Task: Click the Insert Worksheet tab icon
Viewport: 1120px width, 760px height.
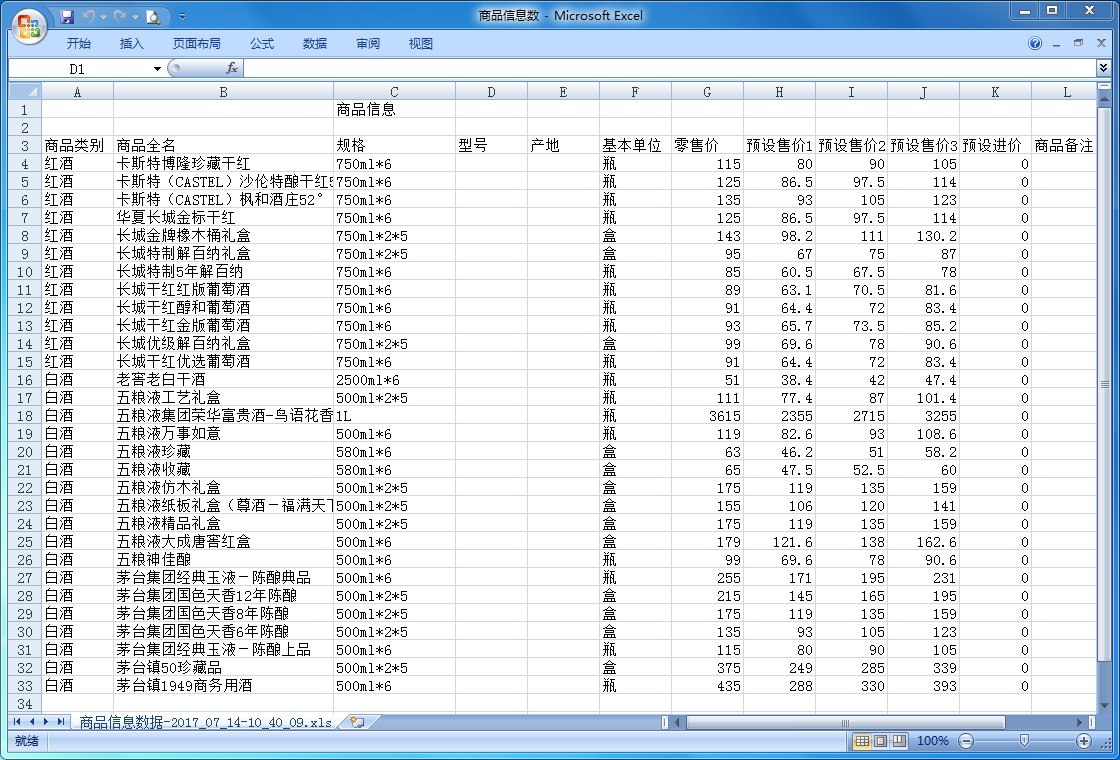Action: click(x=357, y=722)
